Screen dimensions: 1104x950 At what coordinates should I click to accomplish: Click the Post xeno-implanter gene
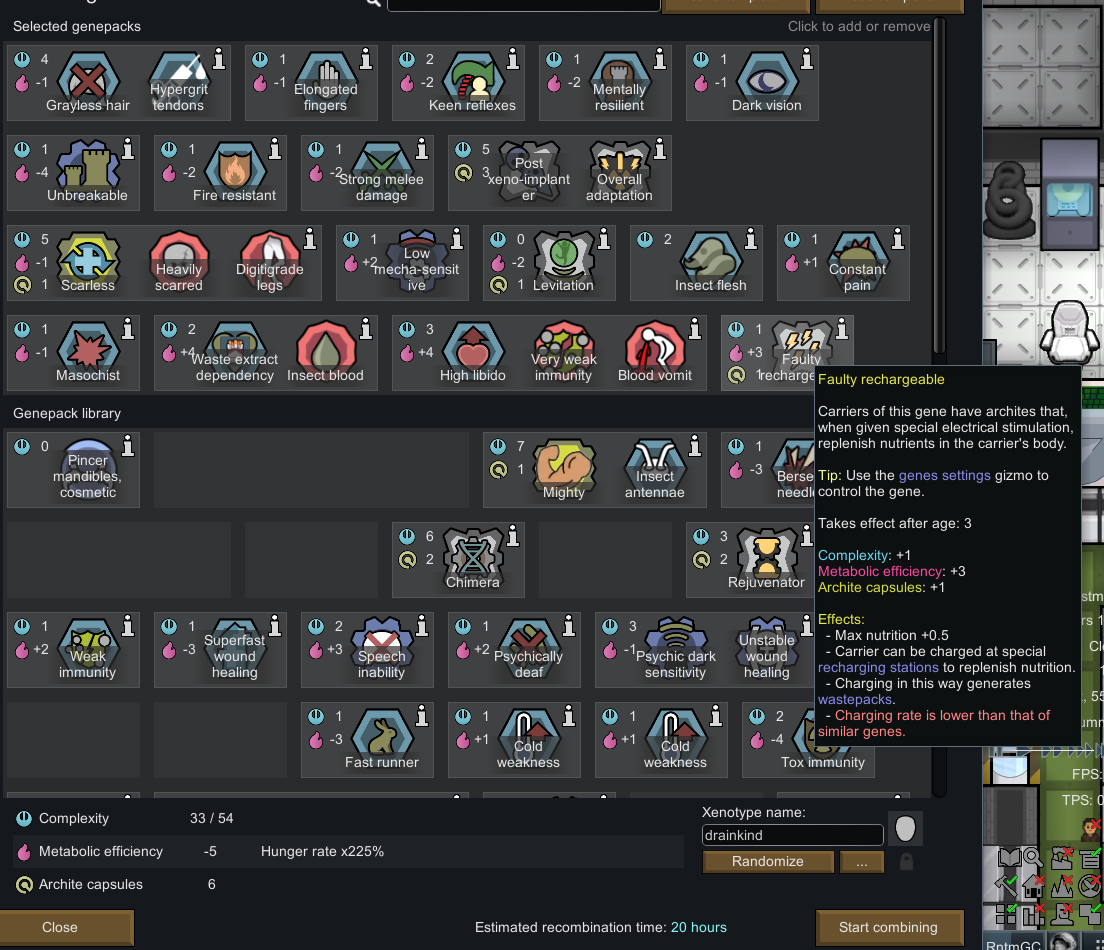coord(529,173)
